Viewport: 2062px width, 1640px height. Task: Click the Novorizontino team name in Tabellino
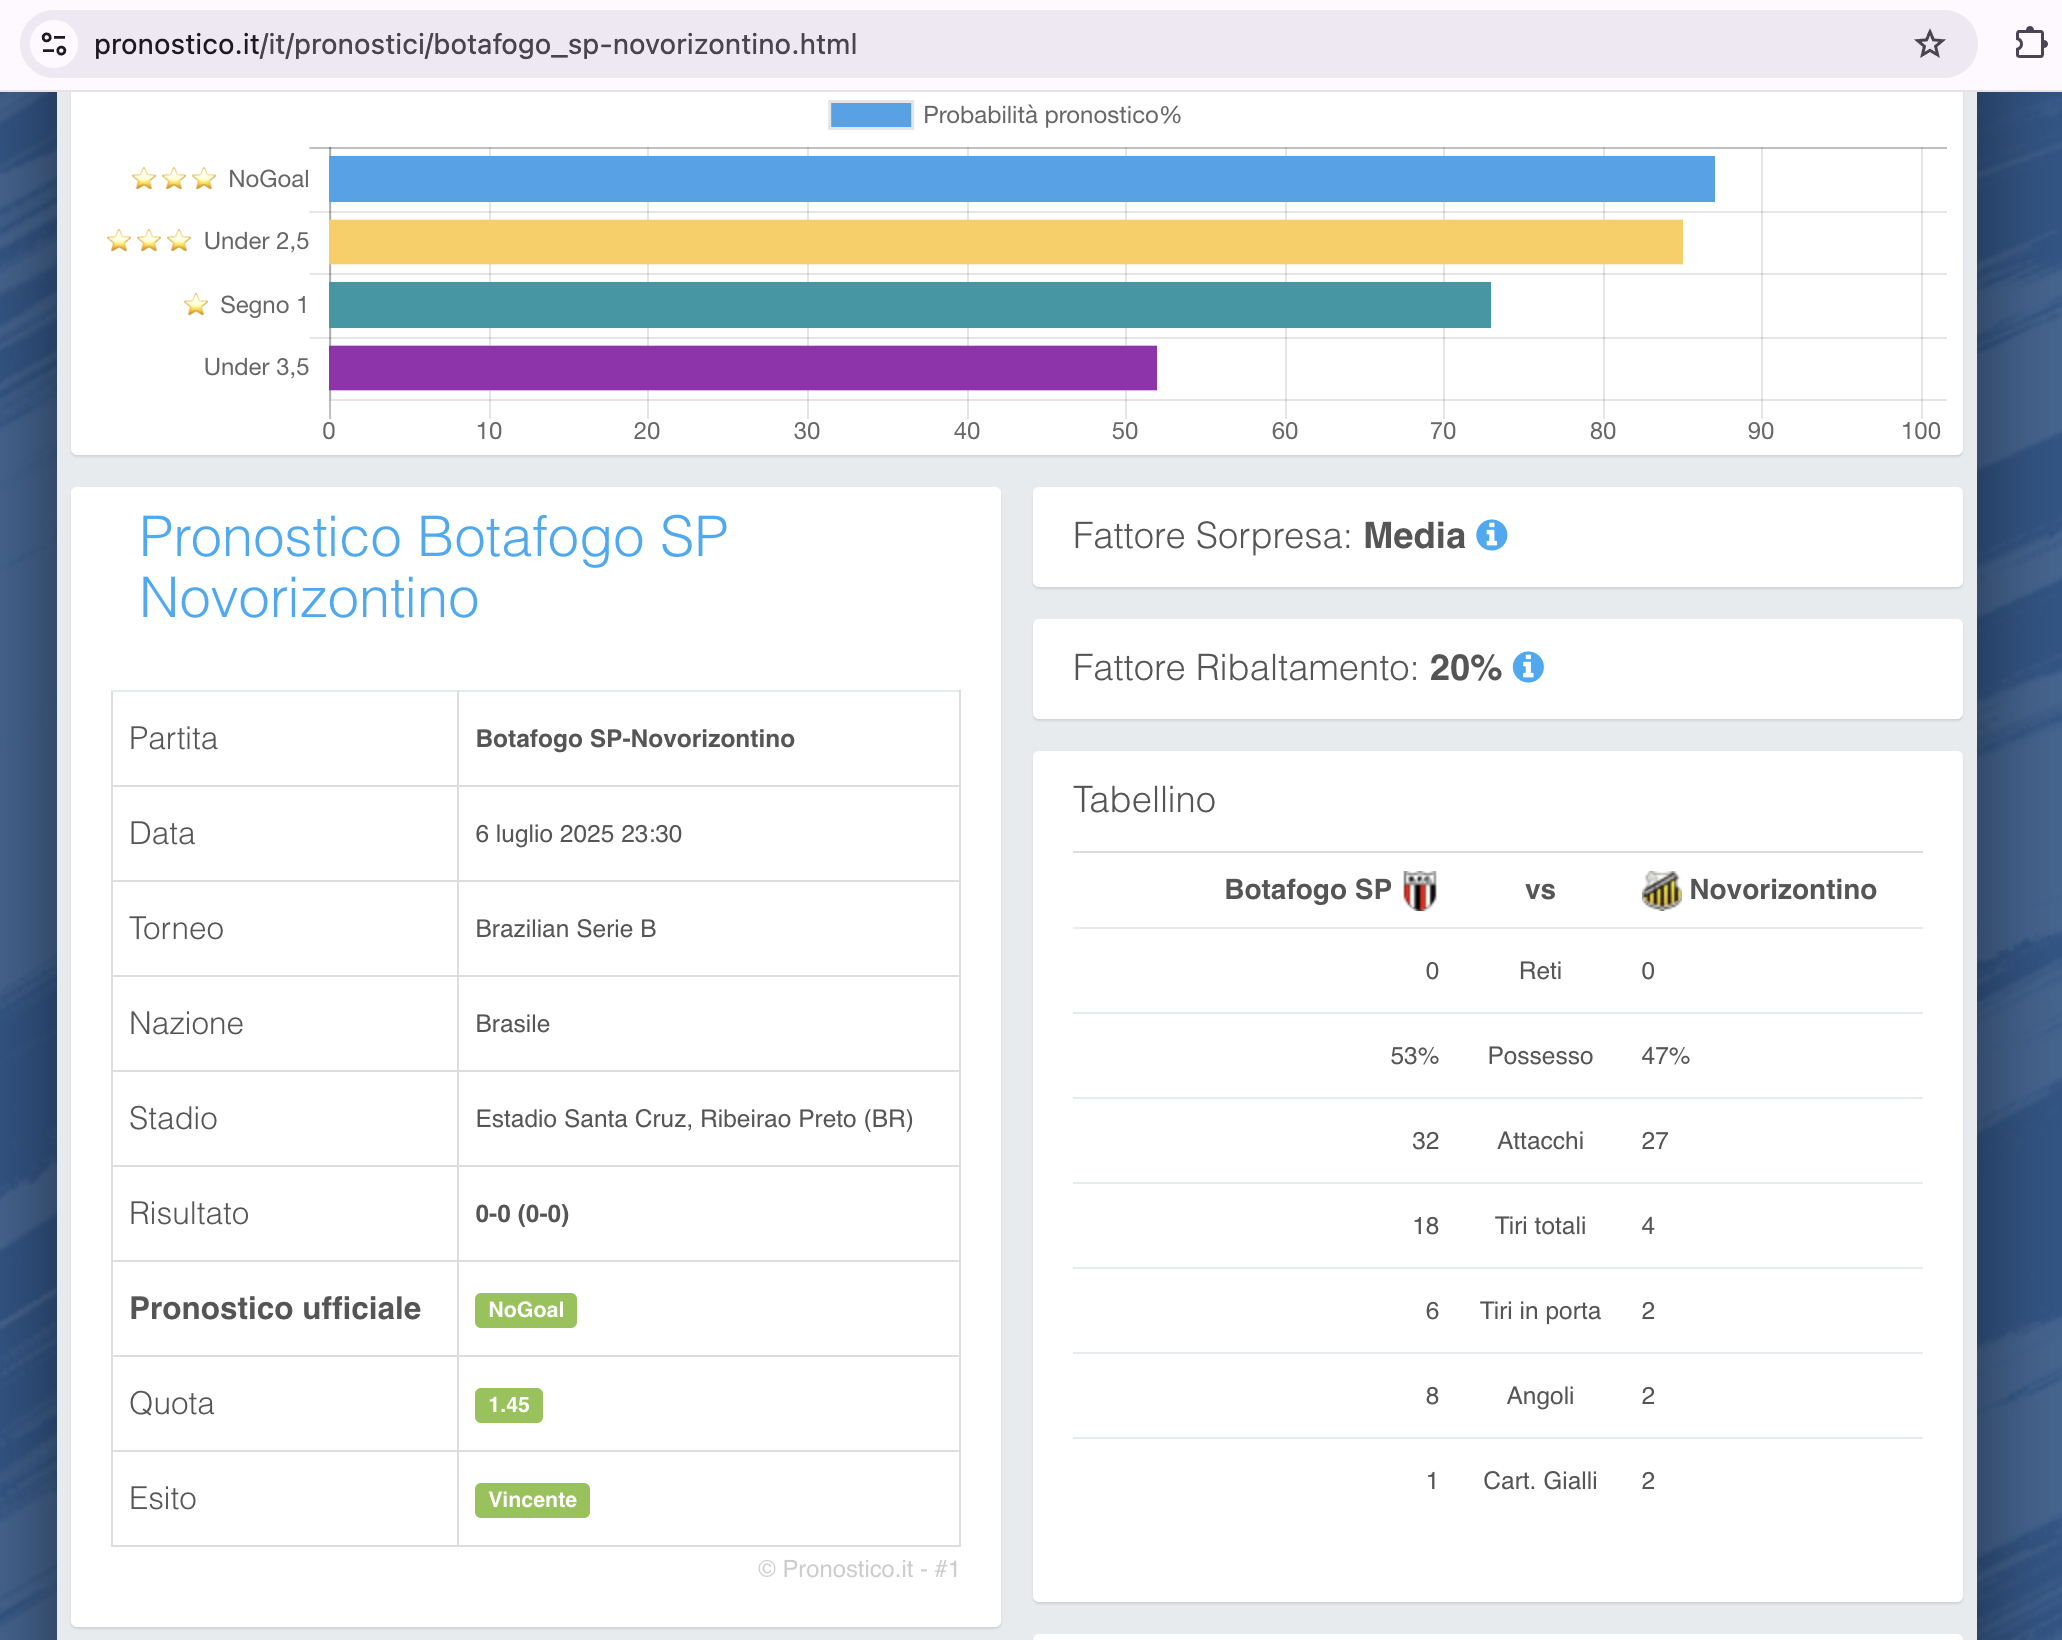point(1783,890)
